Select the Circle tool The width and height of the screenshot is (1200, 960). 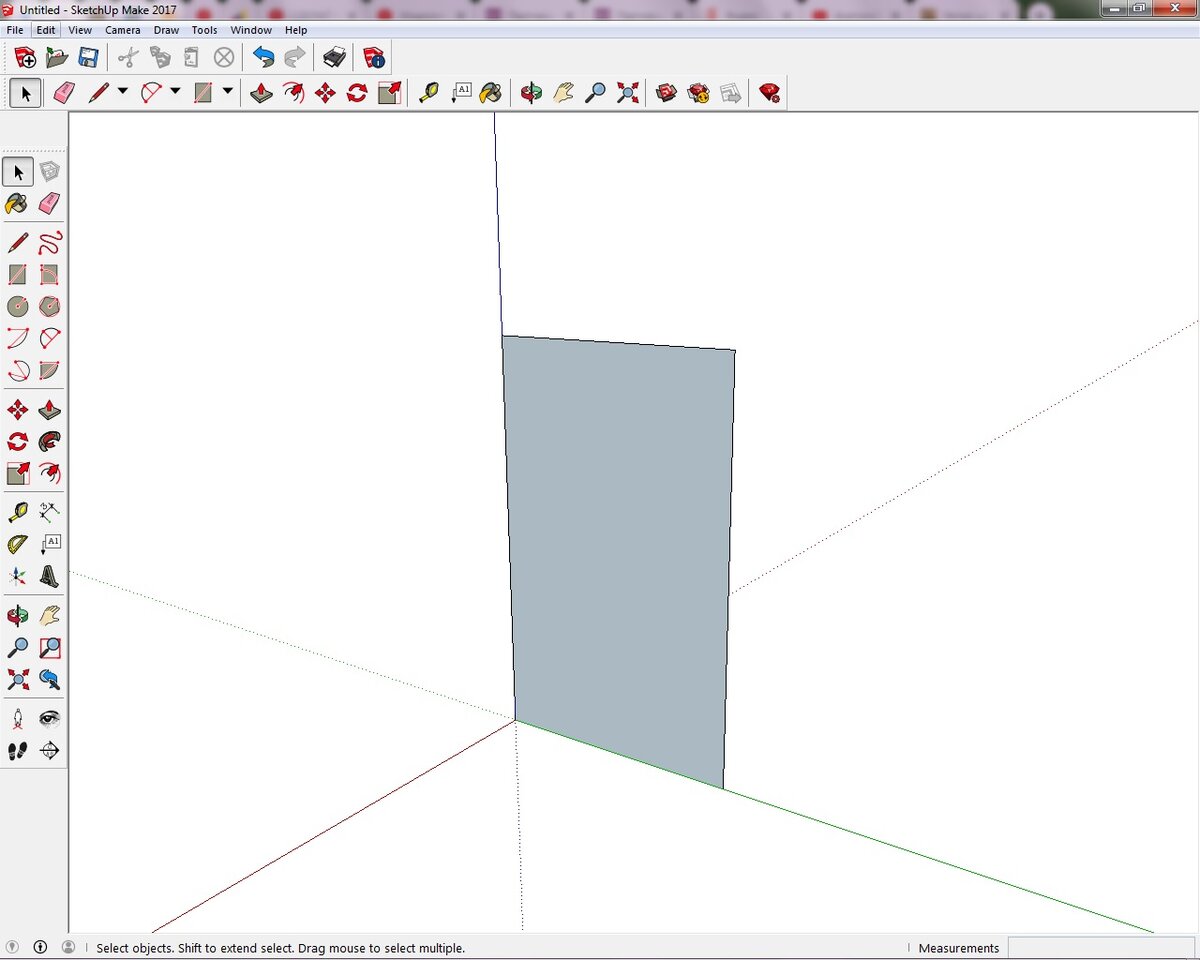(x=18, y=306)
